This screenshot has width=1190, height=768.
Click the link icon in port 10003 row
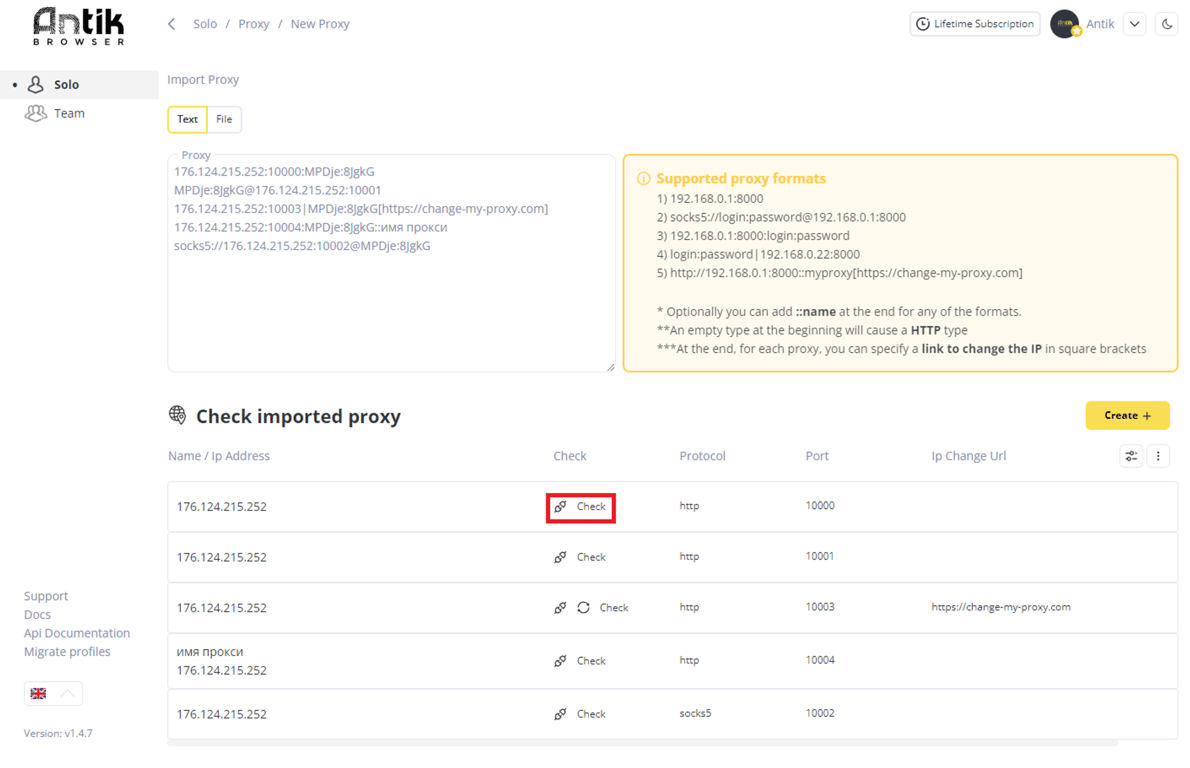560,608
